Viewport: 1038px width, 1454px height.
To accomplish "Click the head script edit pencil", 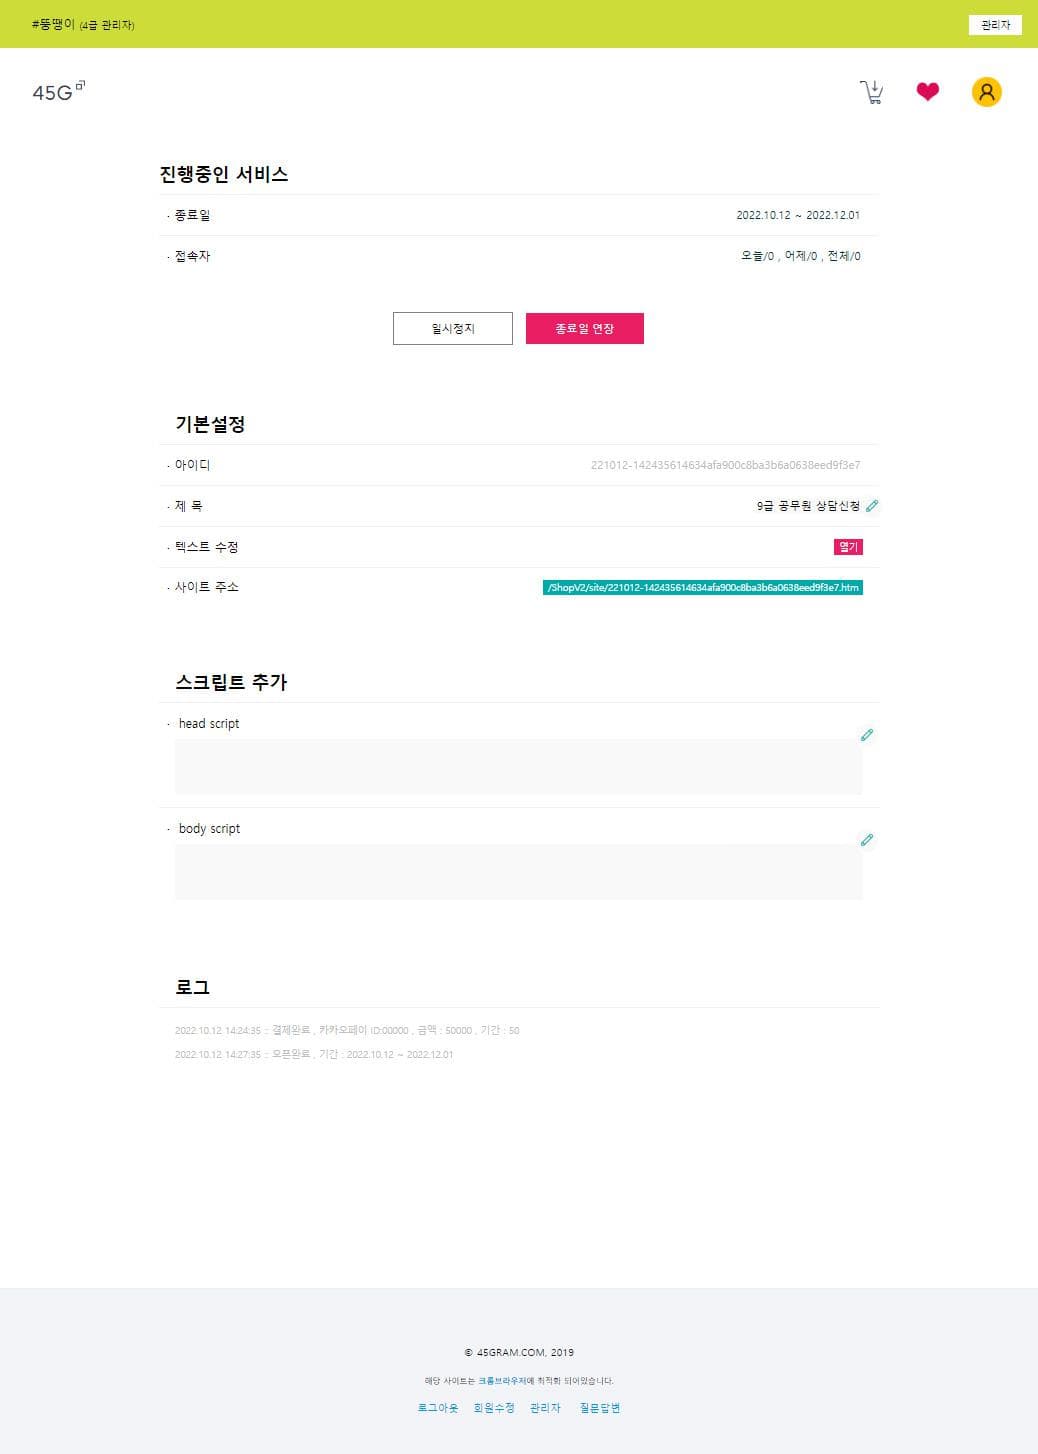I will pyautogui.click(x=867, y=735).
